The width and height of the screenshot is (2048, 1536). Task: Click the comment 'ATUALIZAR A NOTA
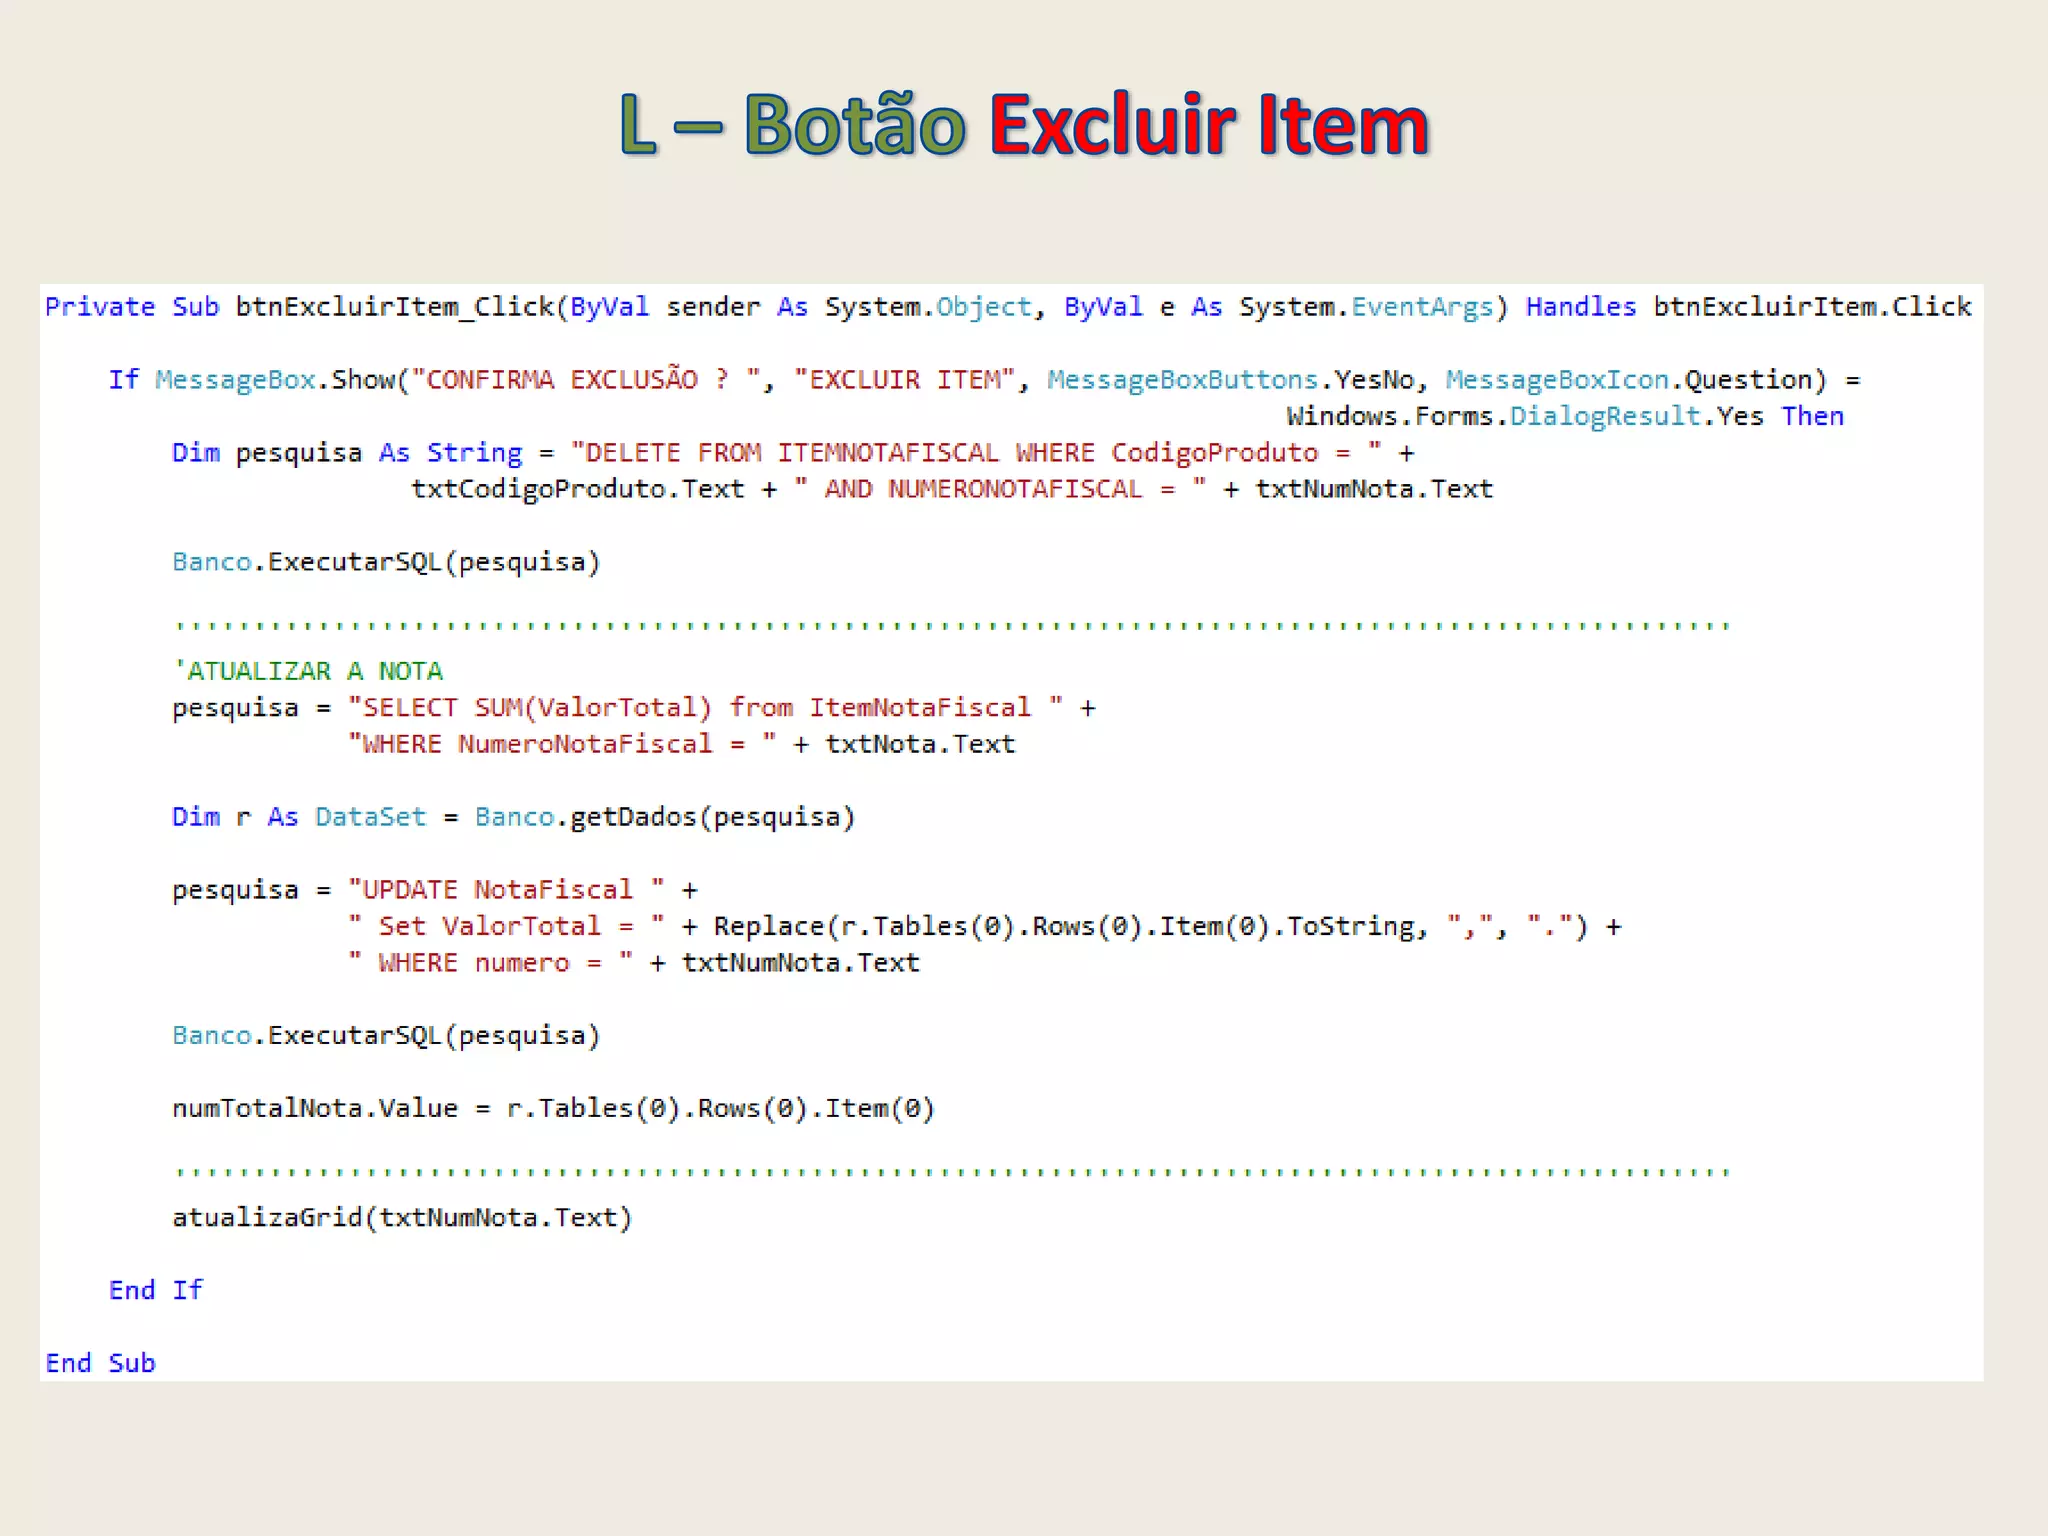308,671
